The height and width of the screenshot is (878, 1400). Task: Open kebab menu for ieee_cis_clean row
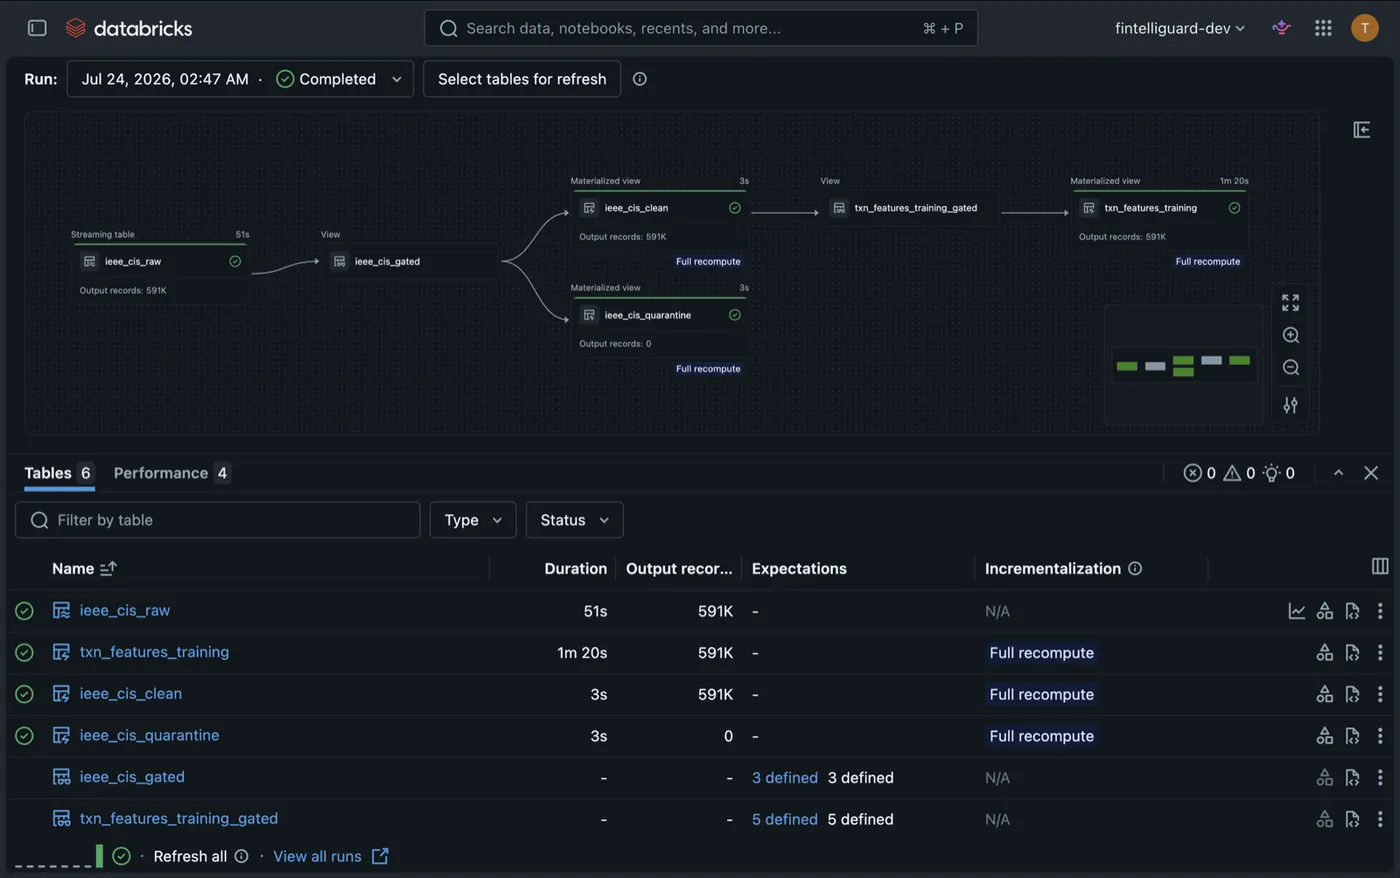1380,694
